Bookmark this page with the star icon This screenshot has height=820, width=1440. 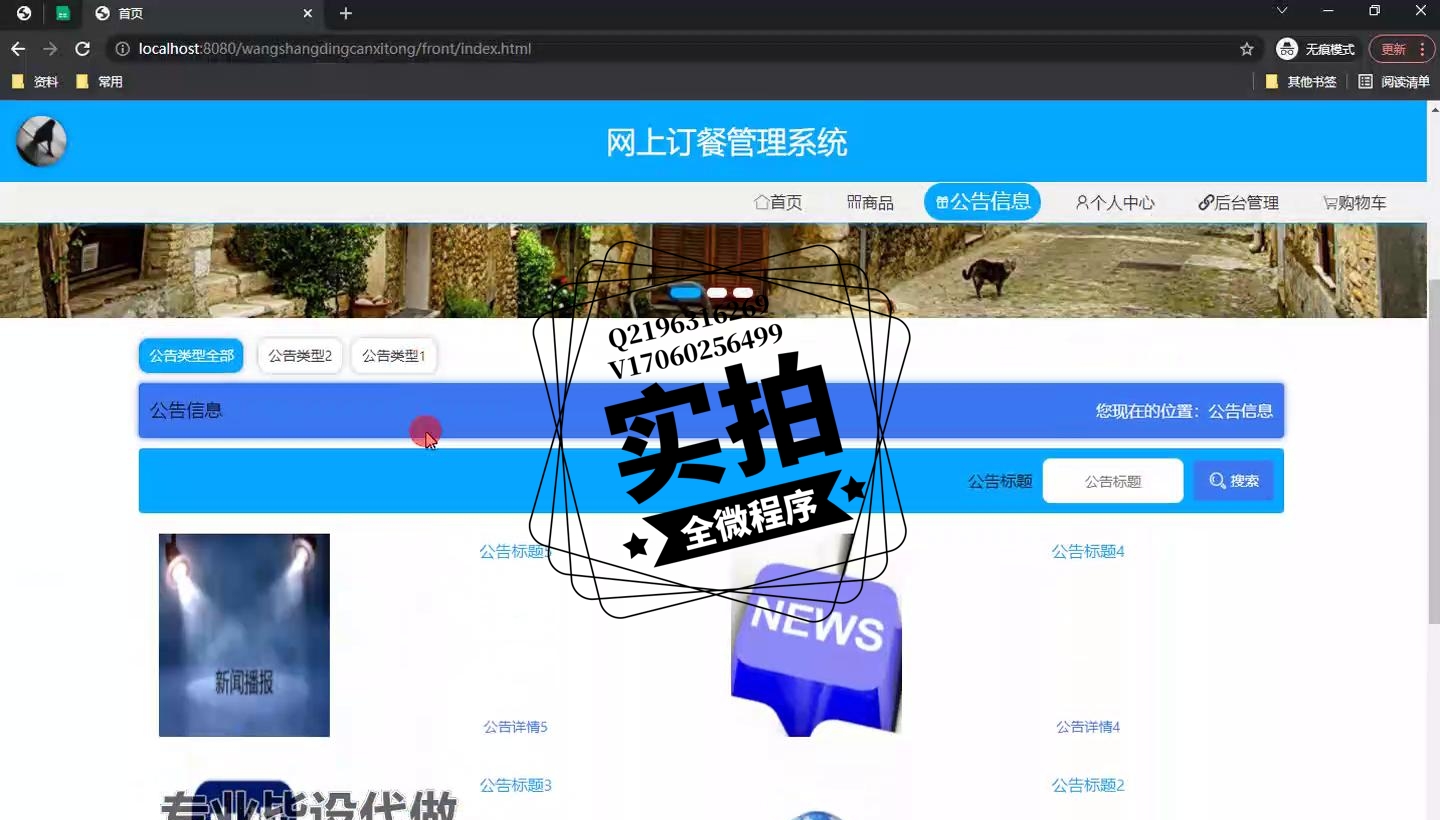(1246, 49)
